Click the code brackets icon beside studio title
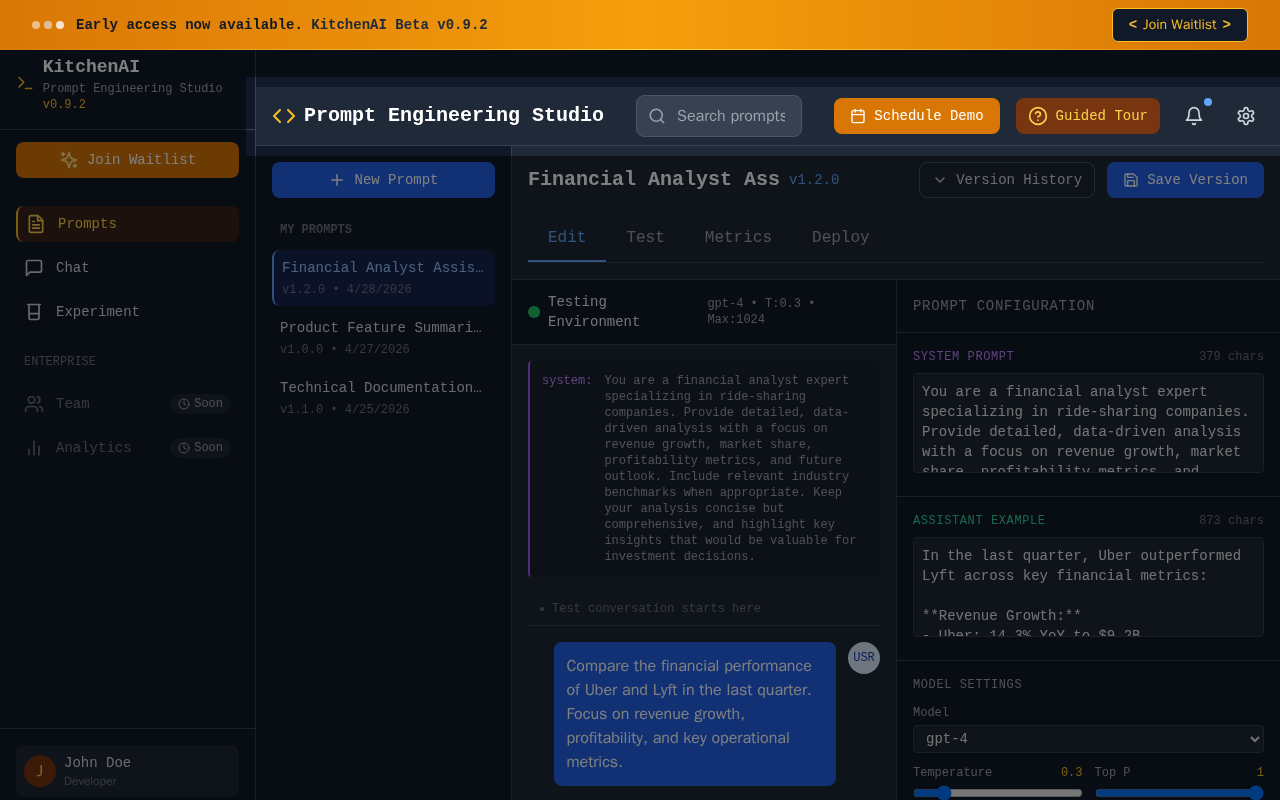The width and height of the screenshot is (1280, 800). (x=284, y=116)
